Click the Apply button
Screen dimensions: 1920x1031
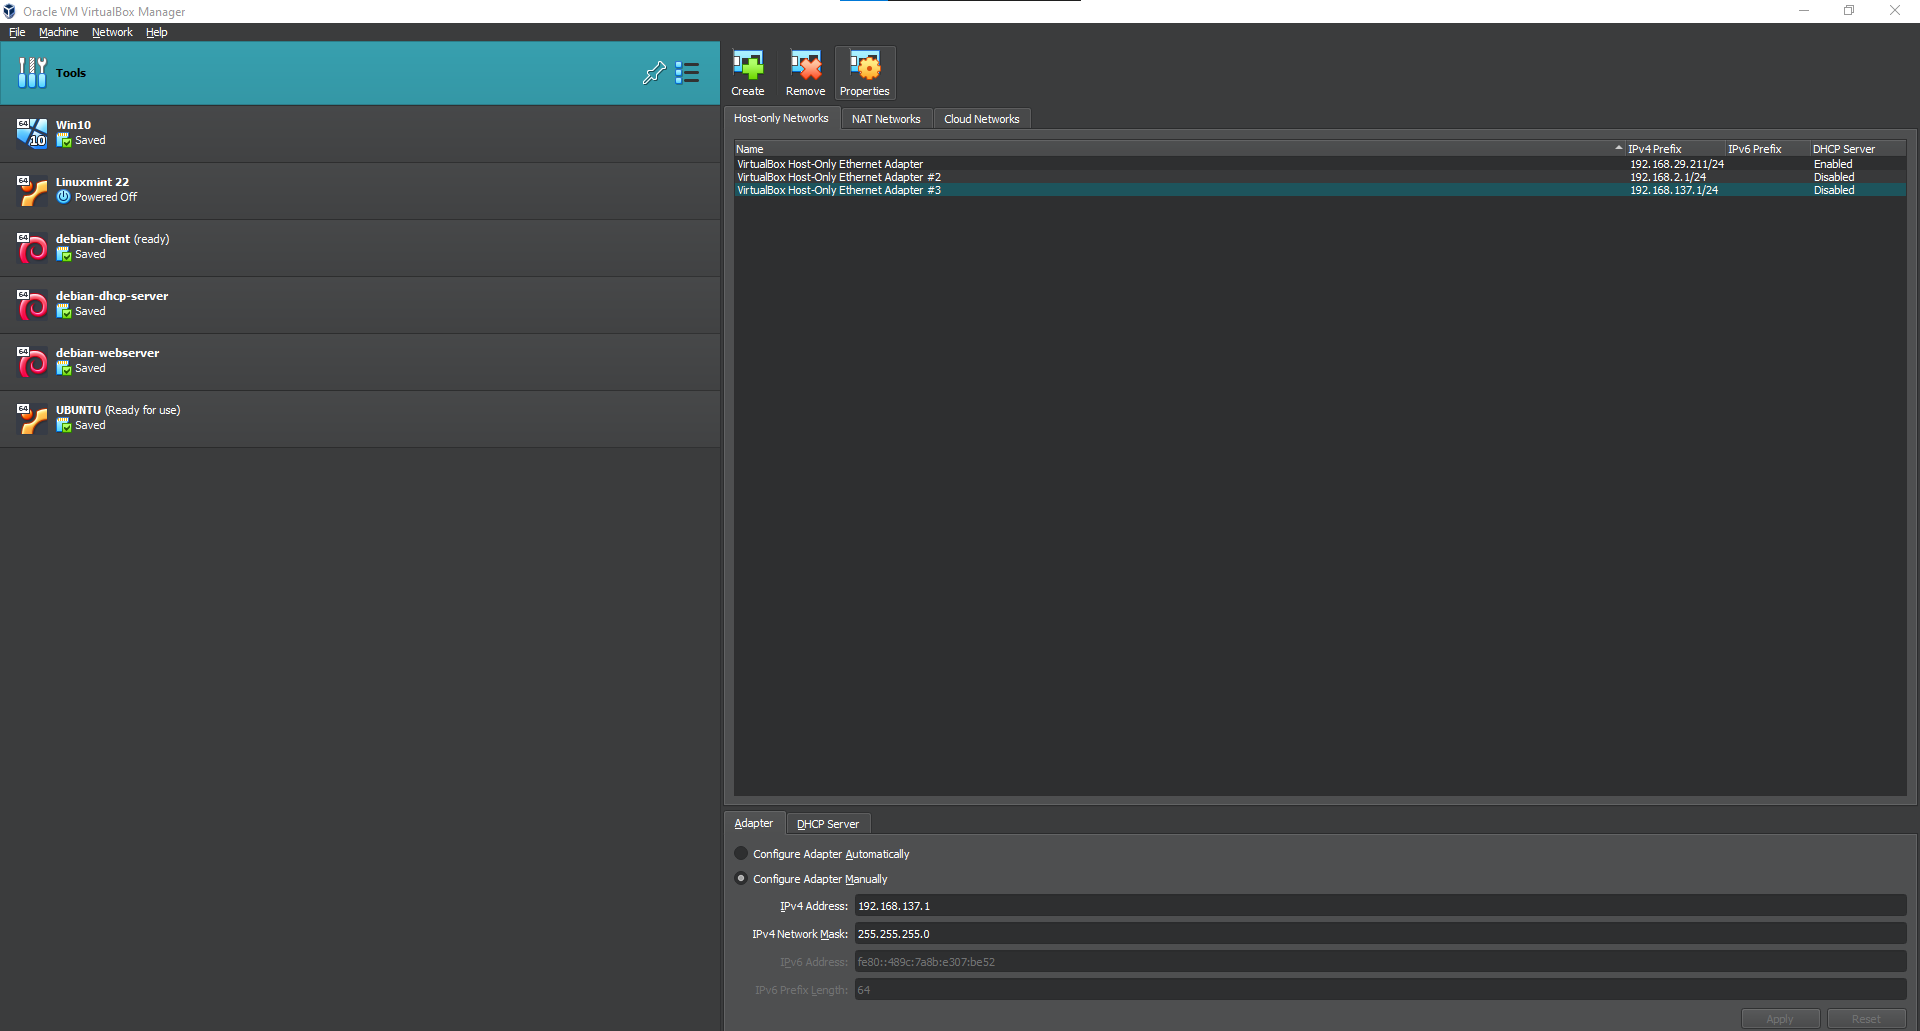click(x=1779, y=1019)
